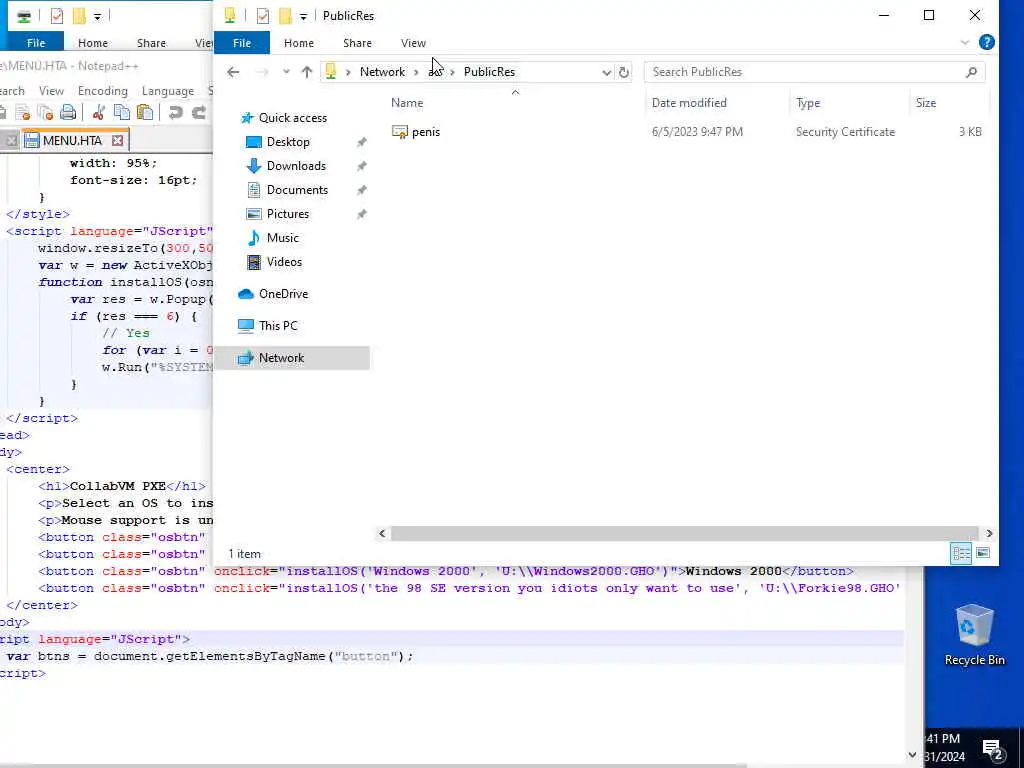This screenshot has height=768, width=1024.
Task: Click the network folder icon in PublicRes title bar
Action: (x=230, y=16)
